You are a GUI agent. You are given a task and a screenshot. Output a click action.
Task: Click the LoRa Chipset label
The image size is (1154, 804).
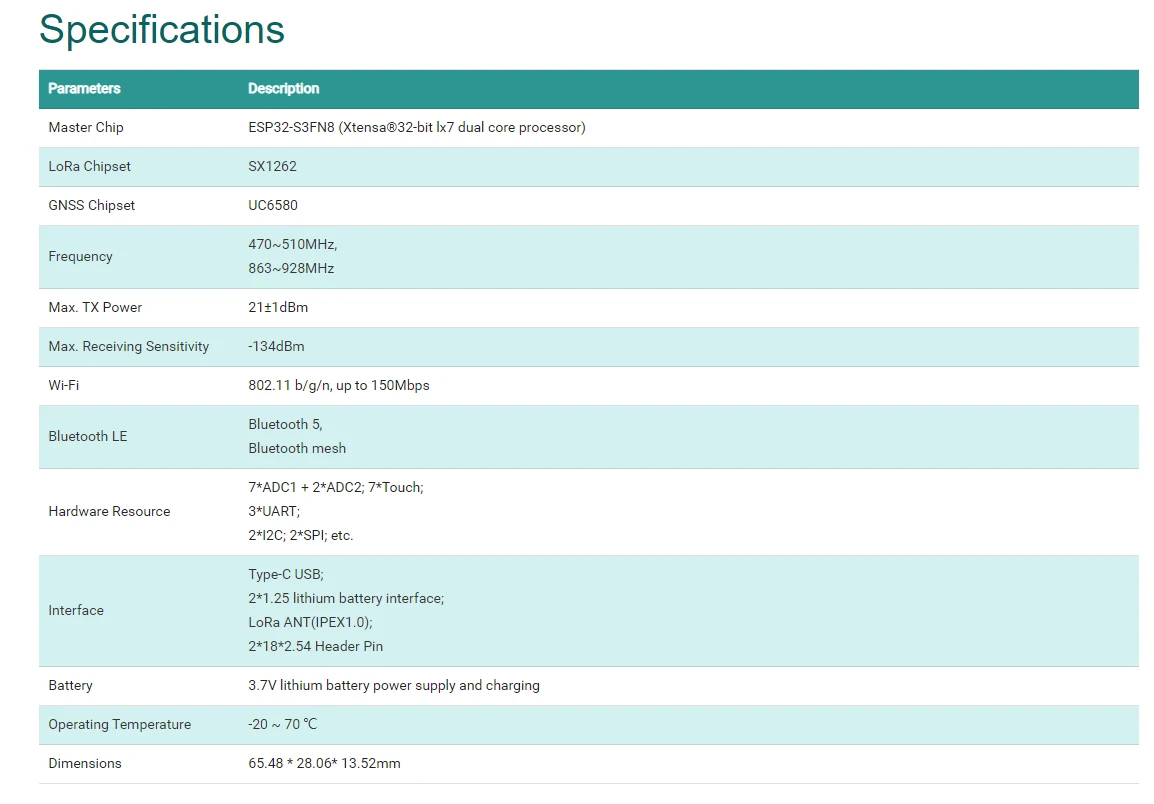pos(89,166)
